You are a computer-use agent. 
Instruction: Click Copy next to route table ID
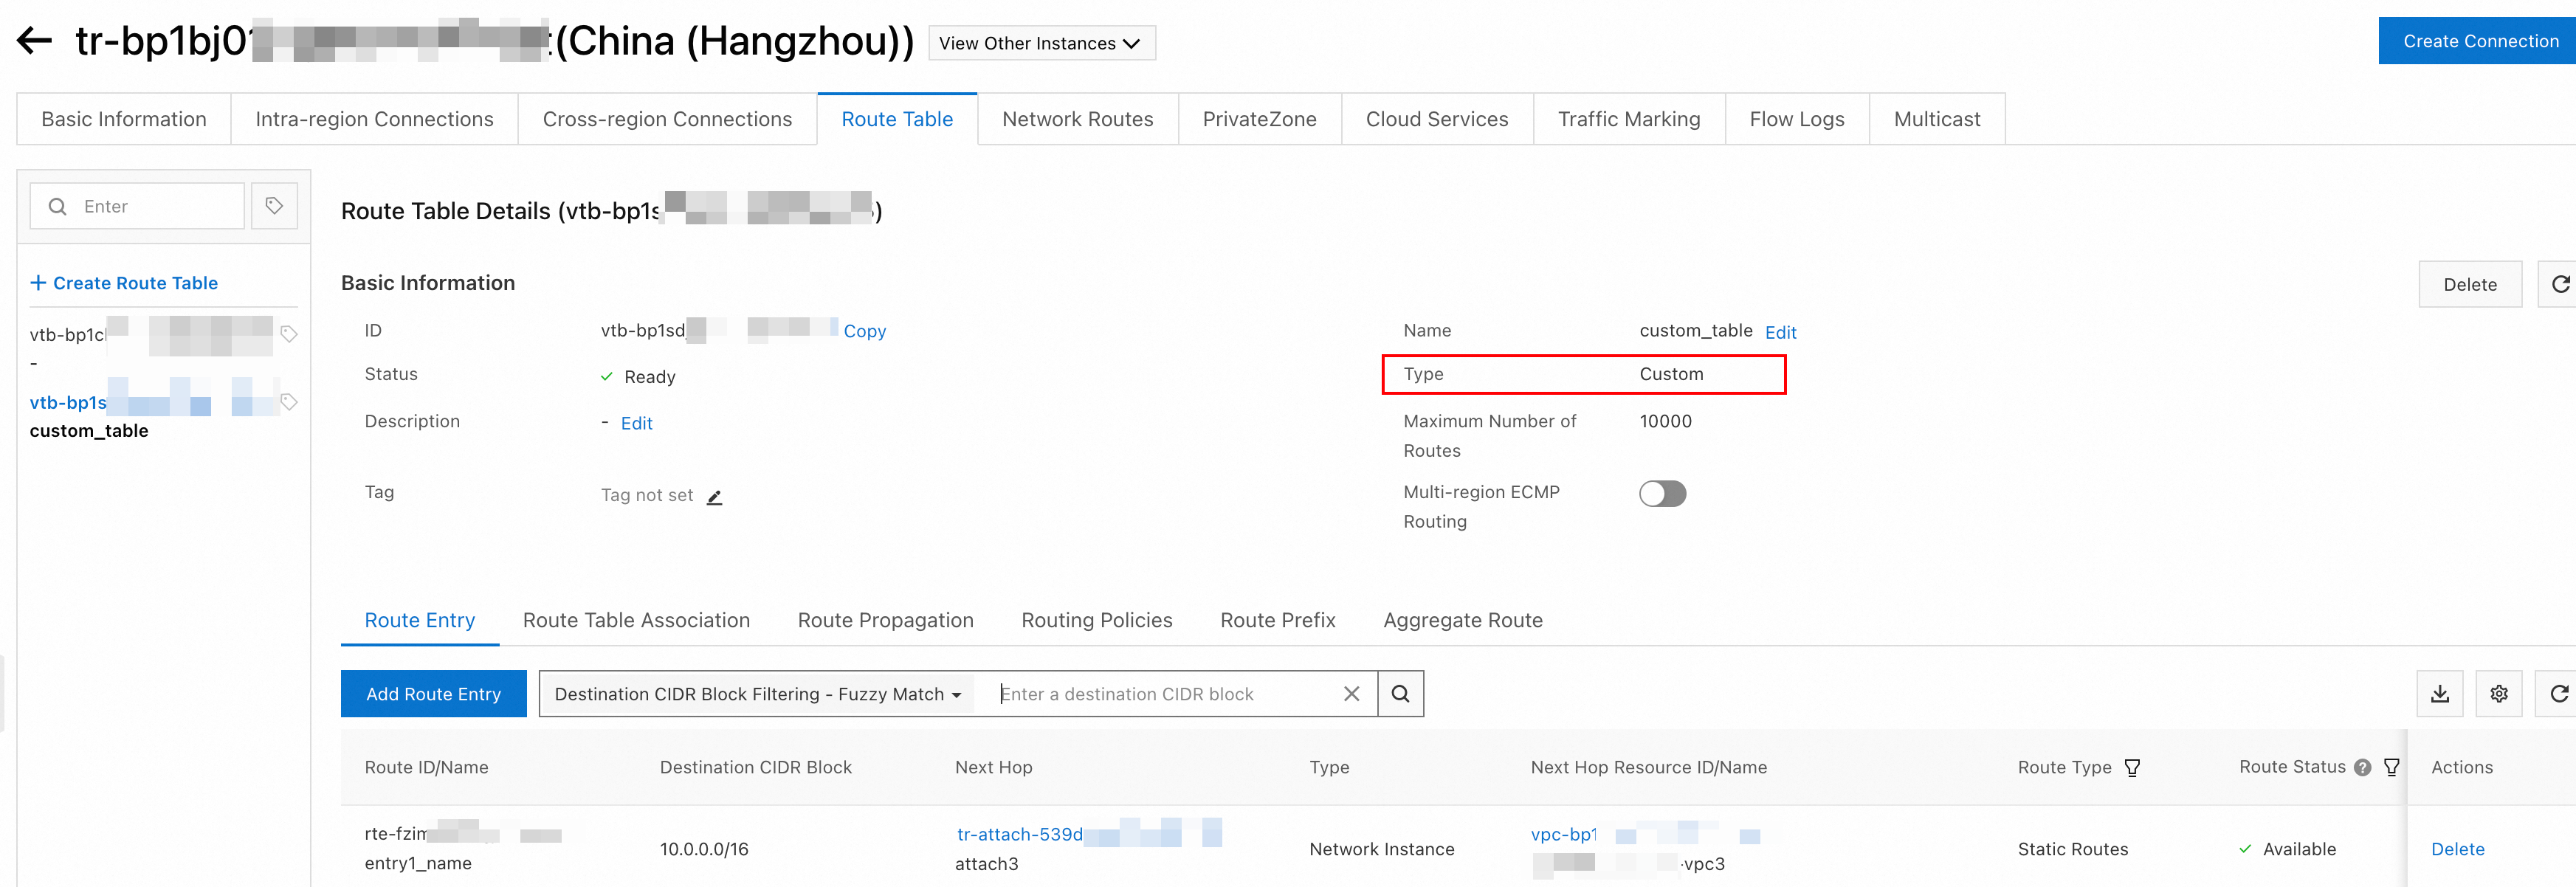(864, 331)
